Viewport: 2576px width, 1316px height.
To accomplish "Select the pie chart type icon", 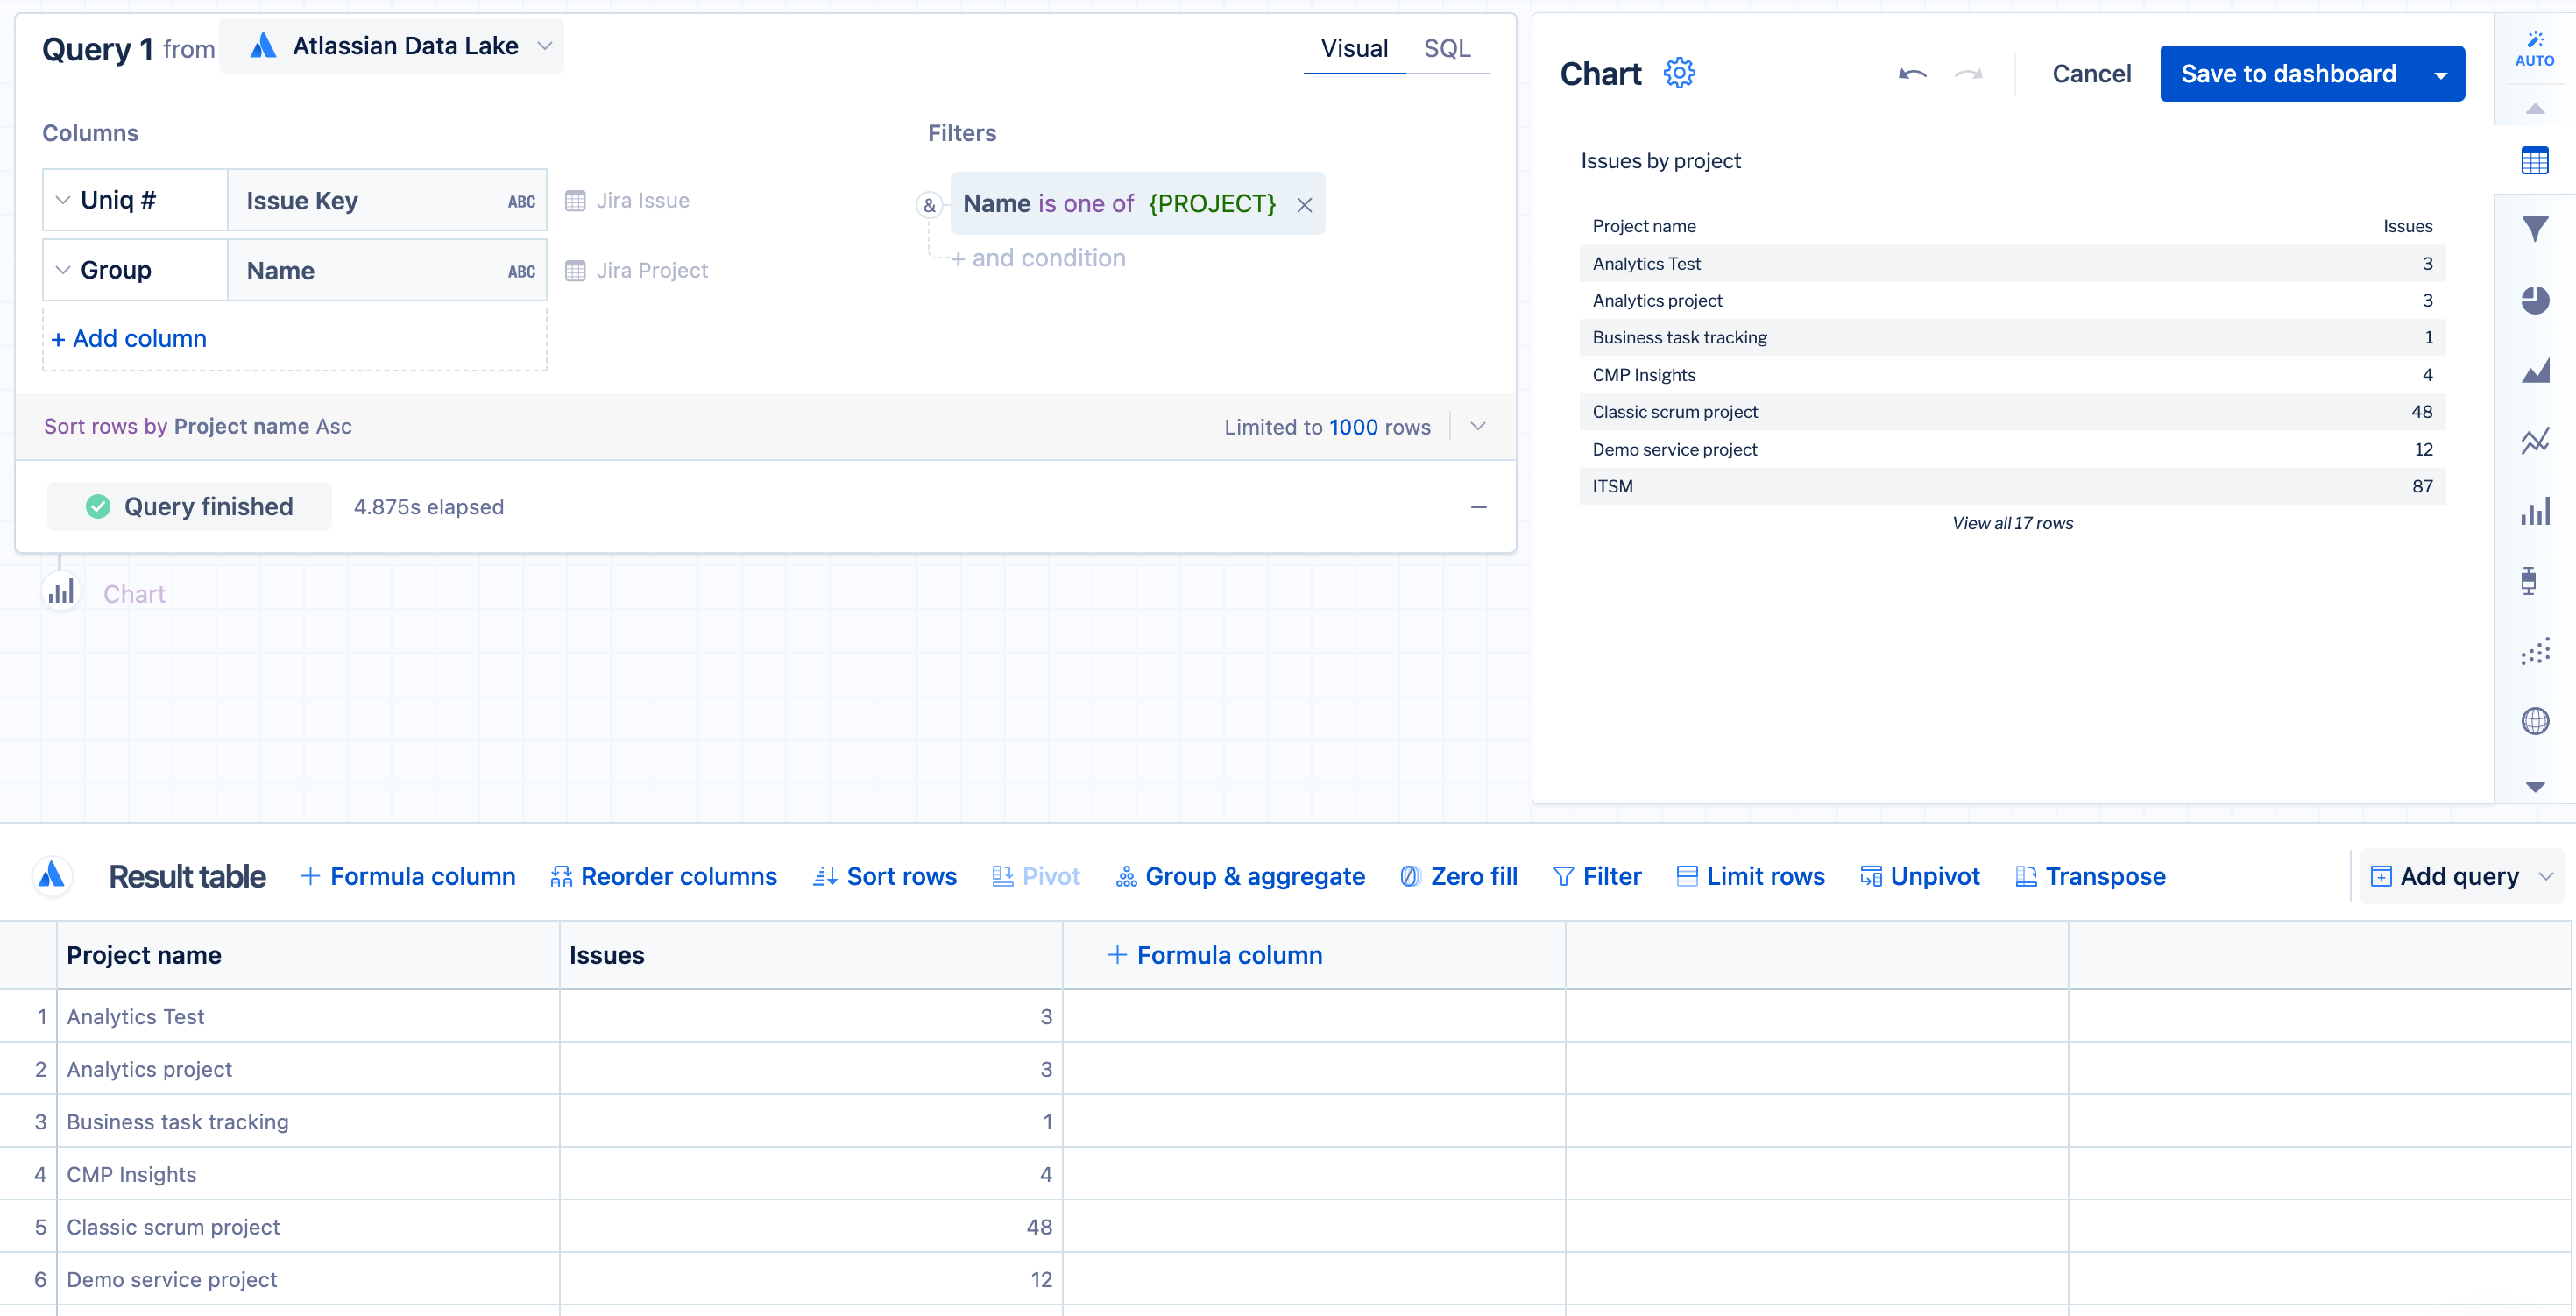I will (2535, 300).
